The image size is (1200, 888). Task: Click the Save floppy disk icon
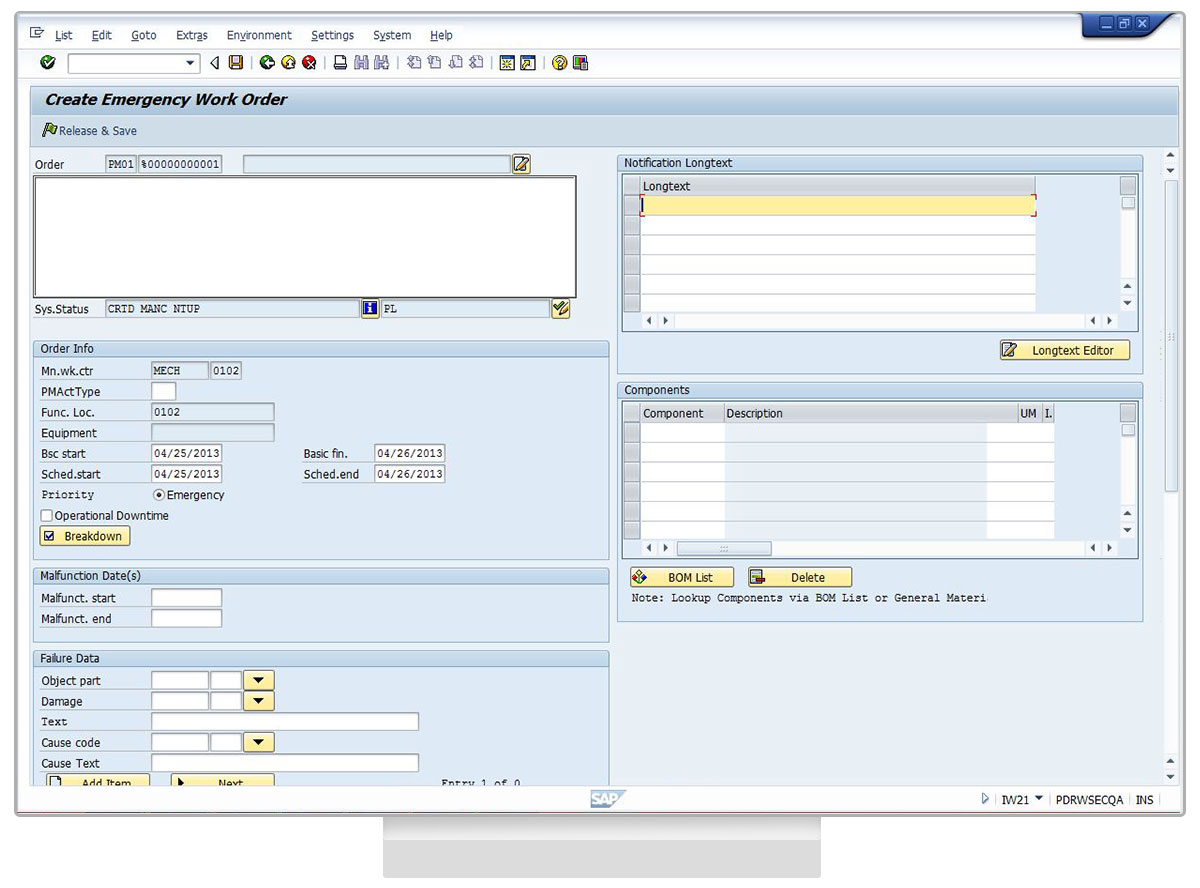coord(236,63)
